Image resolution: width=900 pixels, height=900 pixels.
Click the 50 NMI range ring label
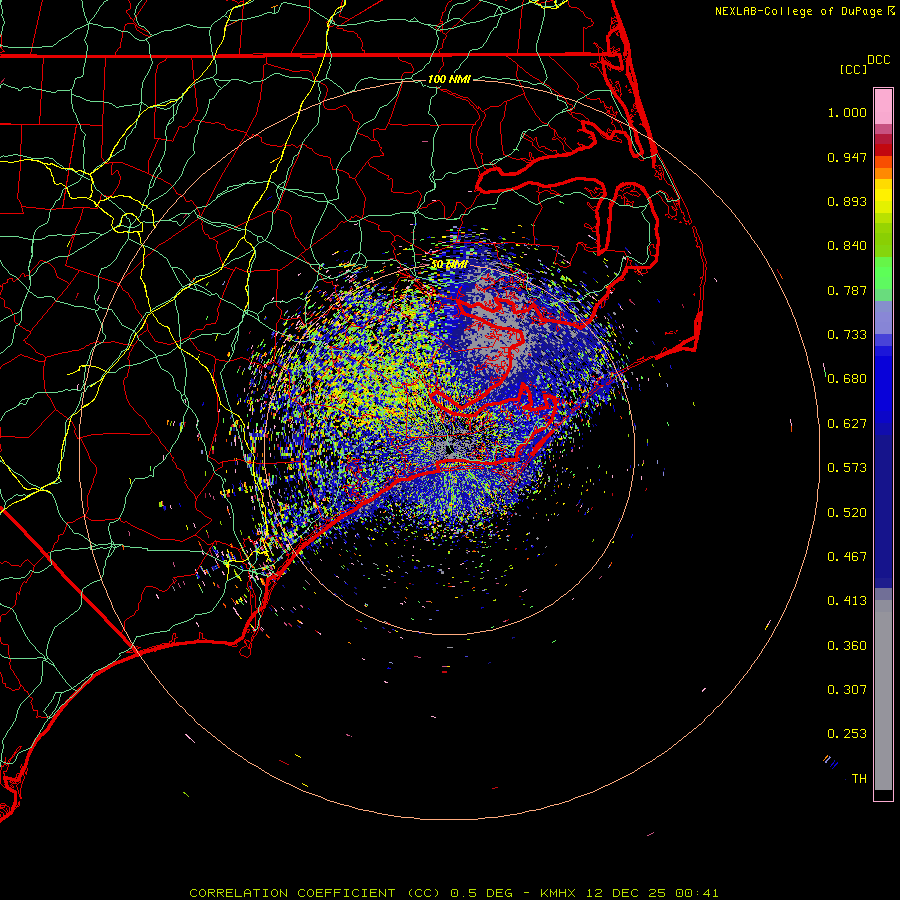point(449,264)
